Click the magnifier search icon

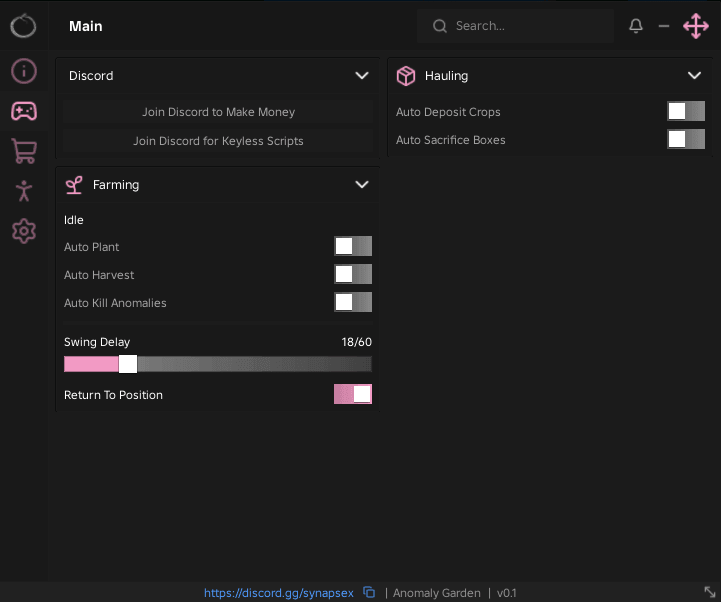(x=440, y=26)
